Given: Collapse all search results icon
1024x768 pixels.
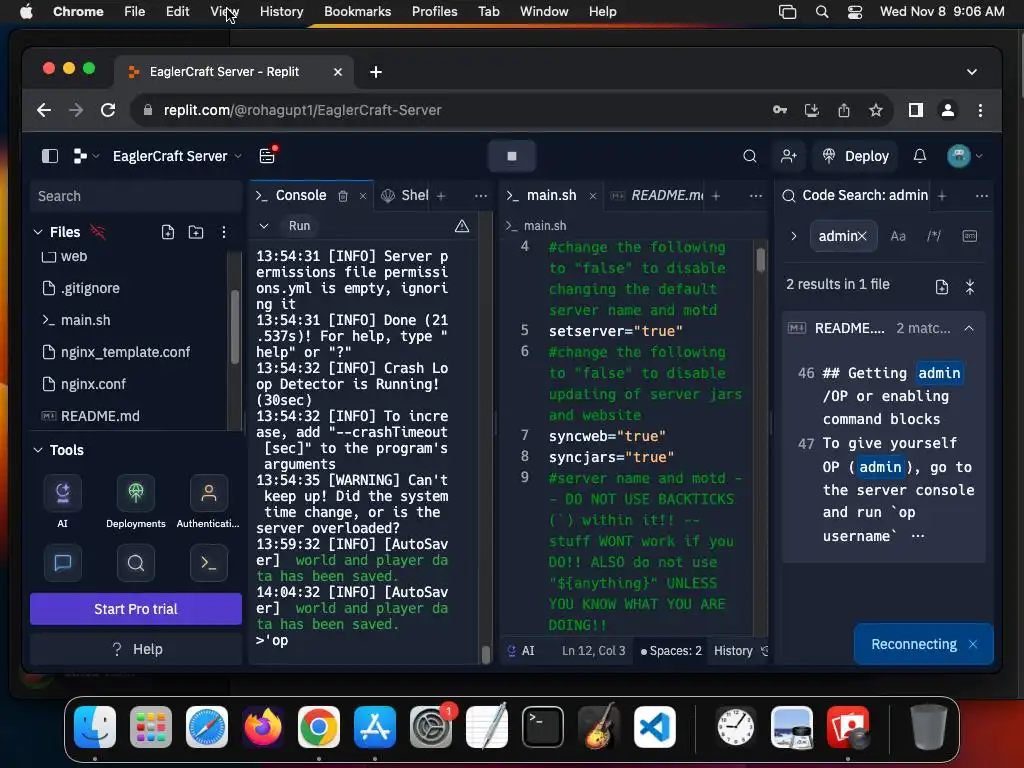Looking at the screenshot, I should [970, 286].
